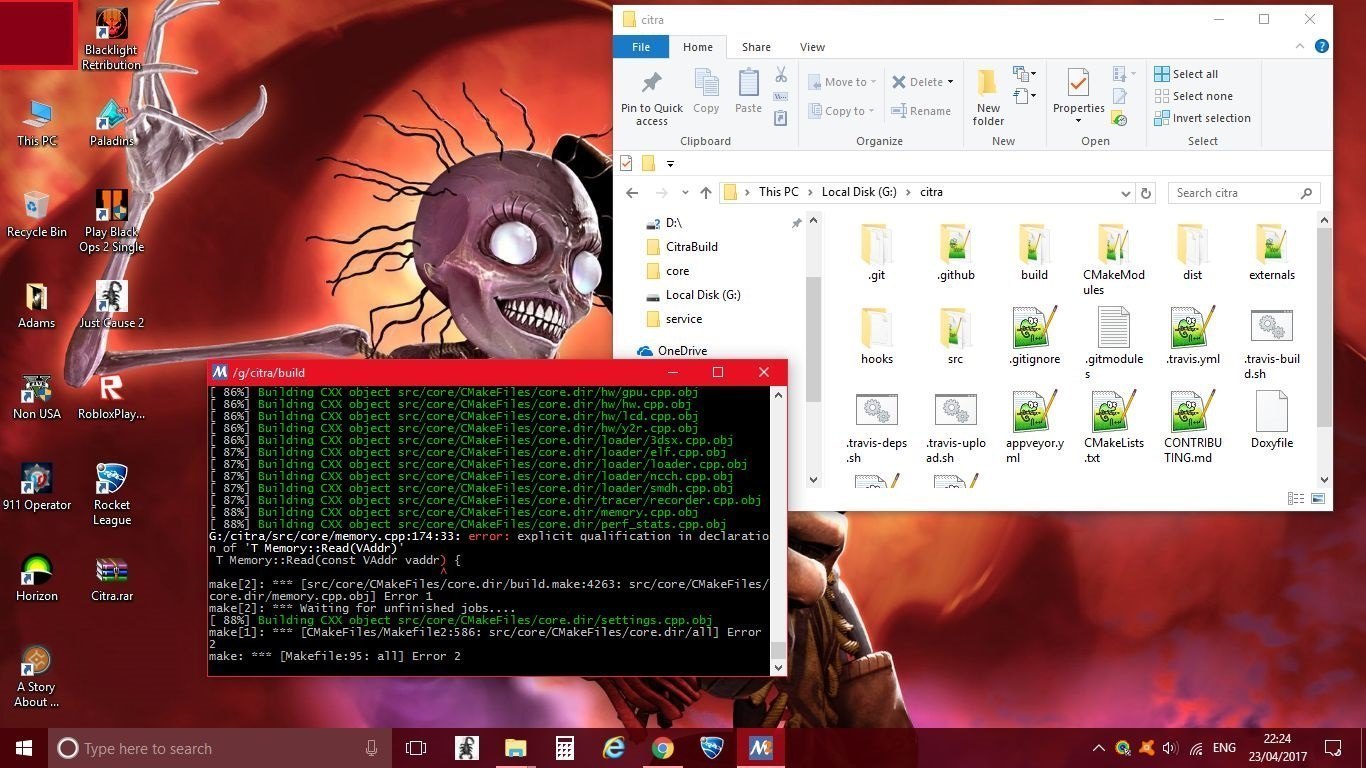Open the Recent locations dropdown in navigation

[685, 193]
